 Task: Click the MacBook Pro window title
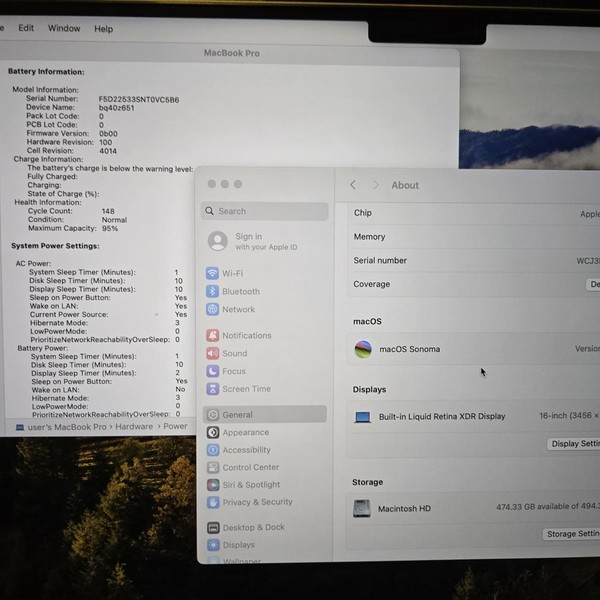(x=232, y=53)
